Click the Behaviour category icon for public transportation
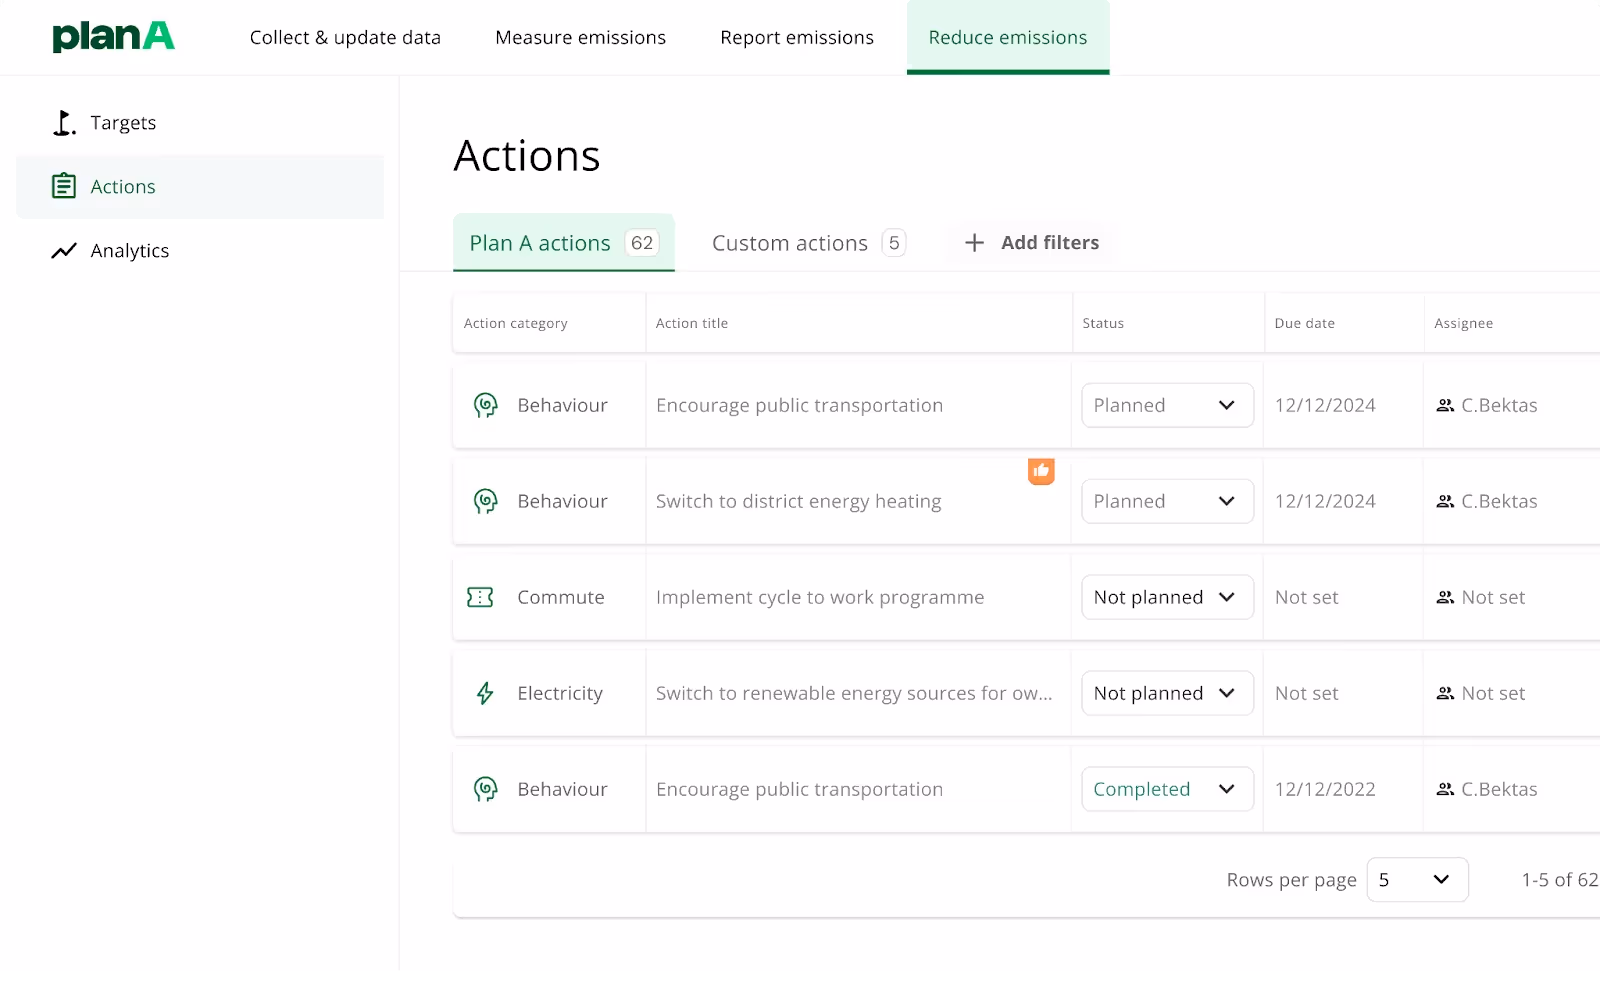 (x=485, y=405)
